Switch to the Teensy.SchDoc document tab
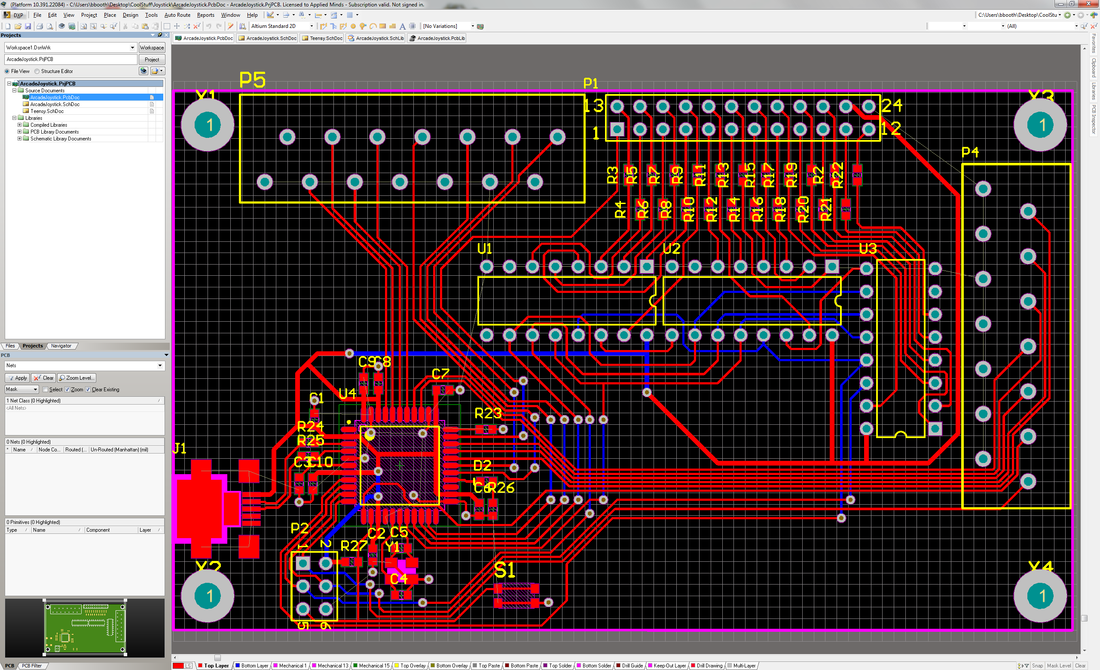This screenshot has width=1100, height=670. [x=323, y=39]
